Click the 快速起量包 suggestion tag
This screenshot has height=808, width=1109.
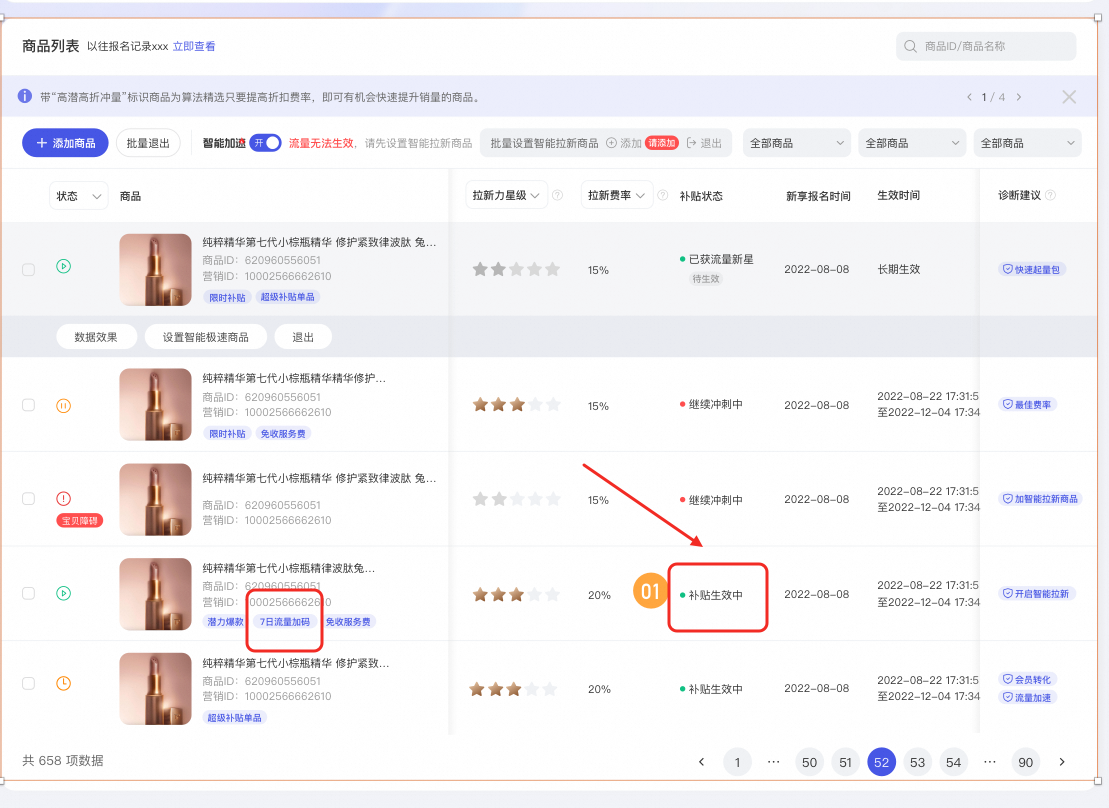[x=1032, y=270]
